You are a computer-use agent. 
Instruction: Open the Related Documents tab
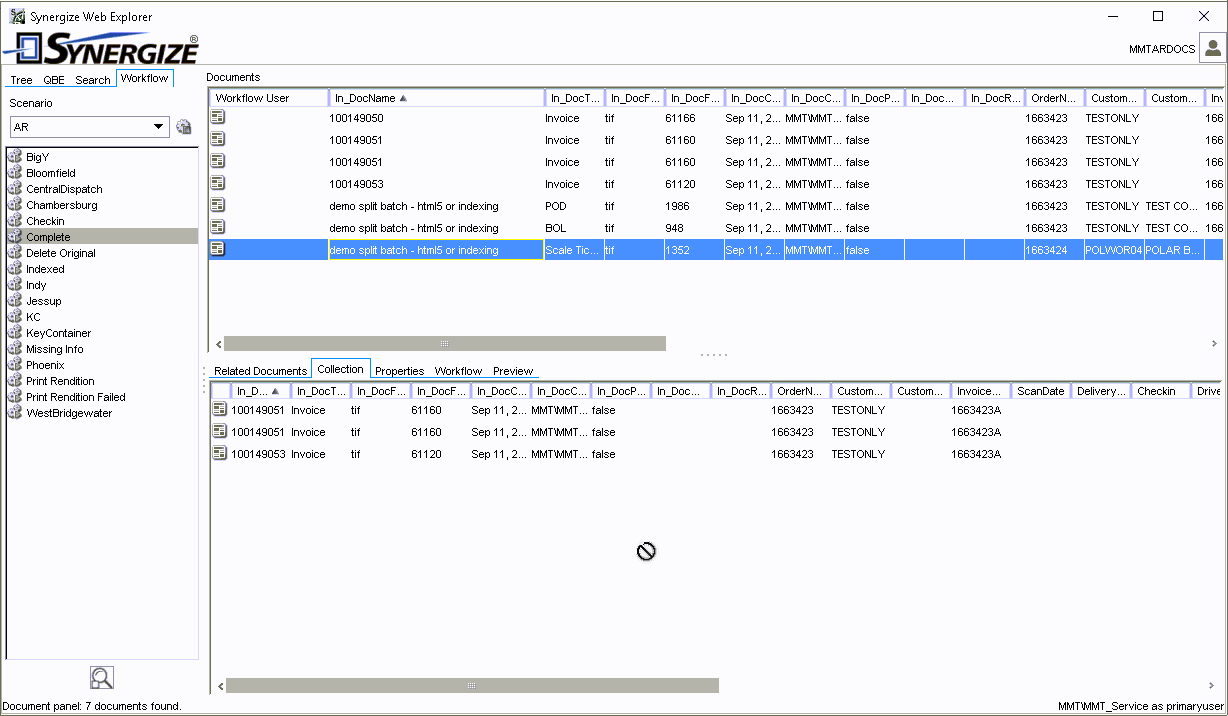(x=260, y=371)
